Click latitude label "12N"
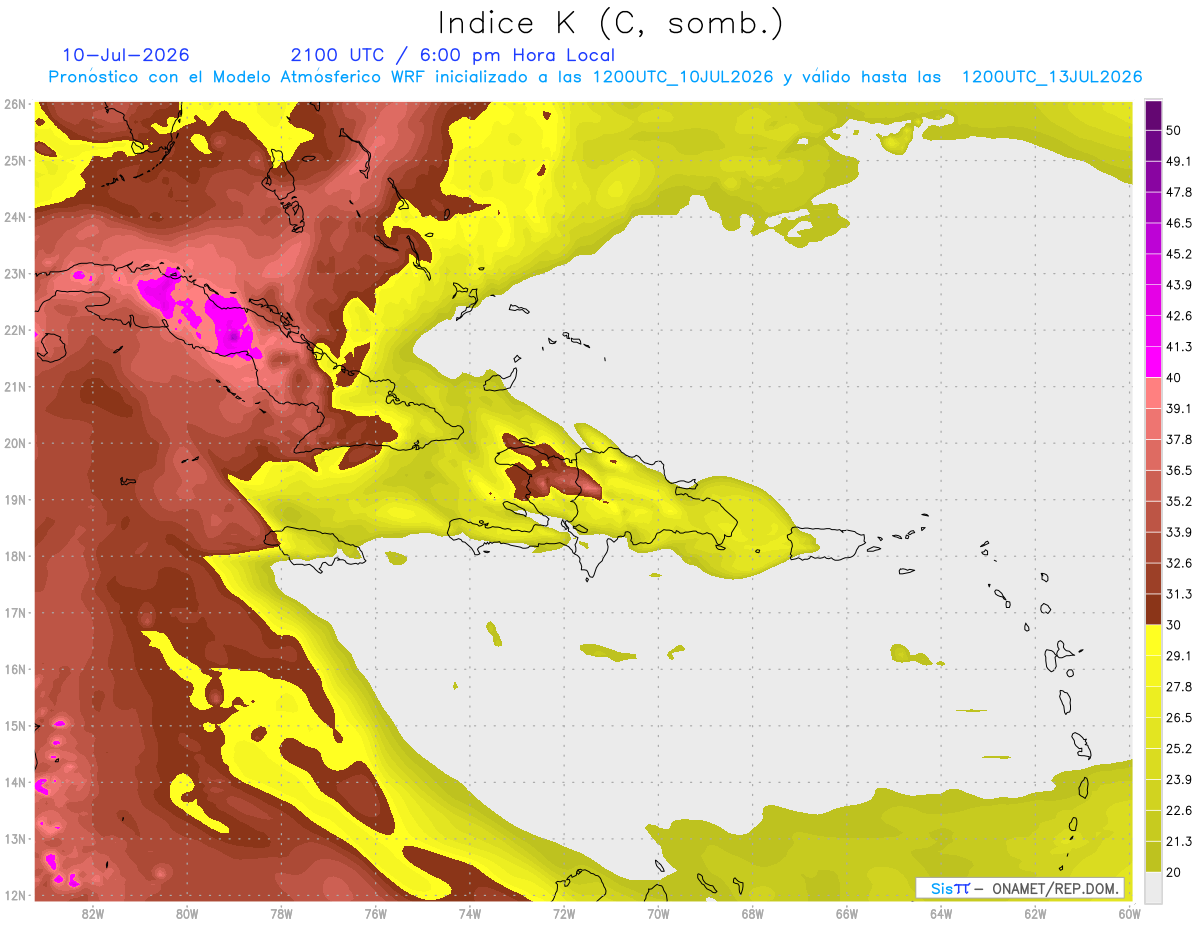This screenshot has height=927, width=1200. tap(15, 895)
